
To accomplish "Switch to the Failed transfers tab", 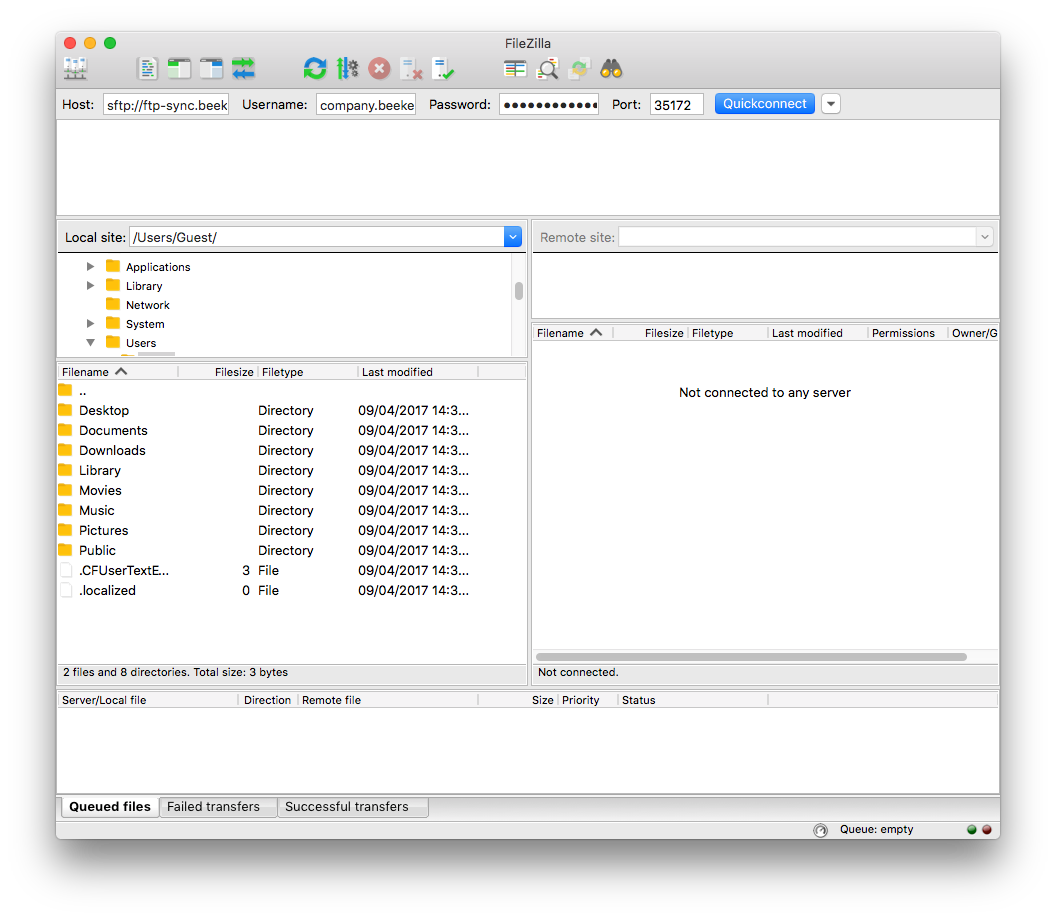I will pos(217,806).
